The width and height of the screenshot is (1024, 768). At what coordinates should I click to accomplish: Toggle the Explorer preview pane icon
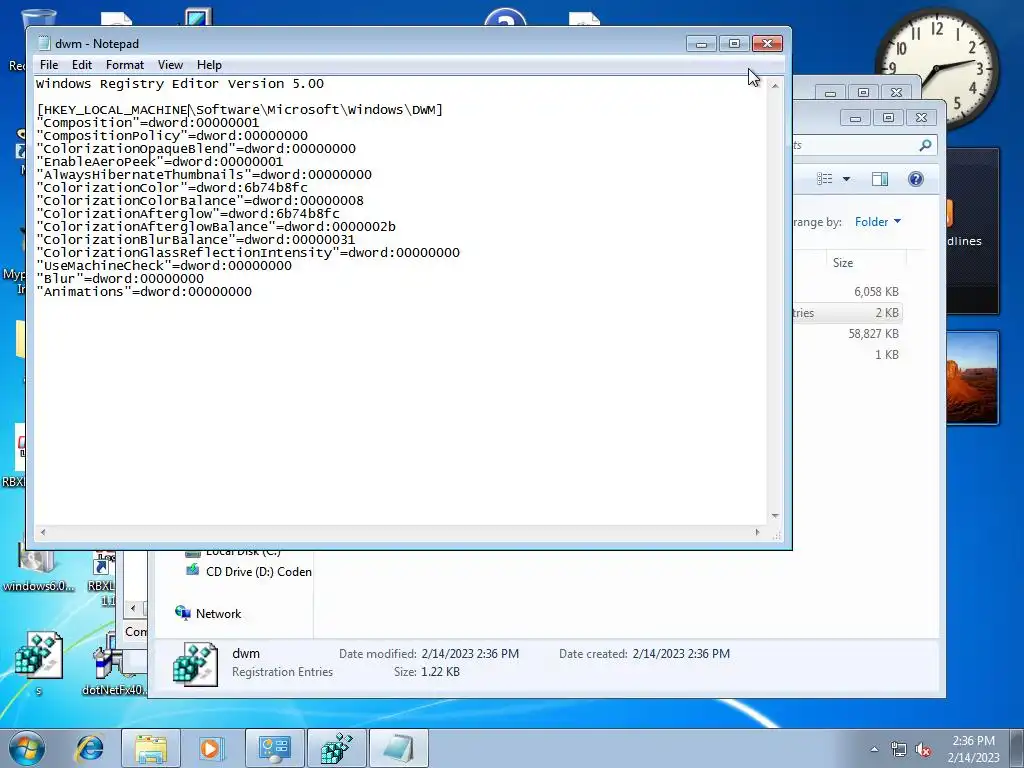[x=880, y=179]
